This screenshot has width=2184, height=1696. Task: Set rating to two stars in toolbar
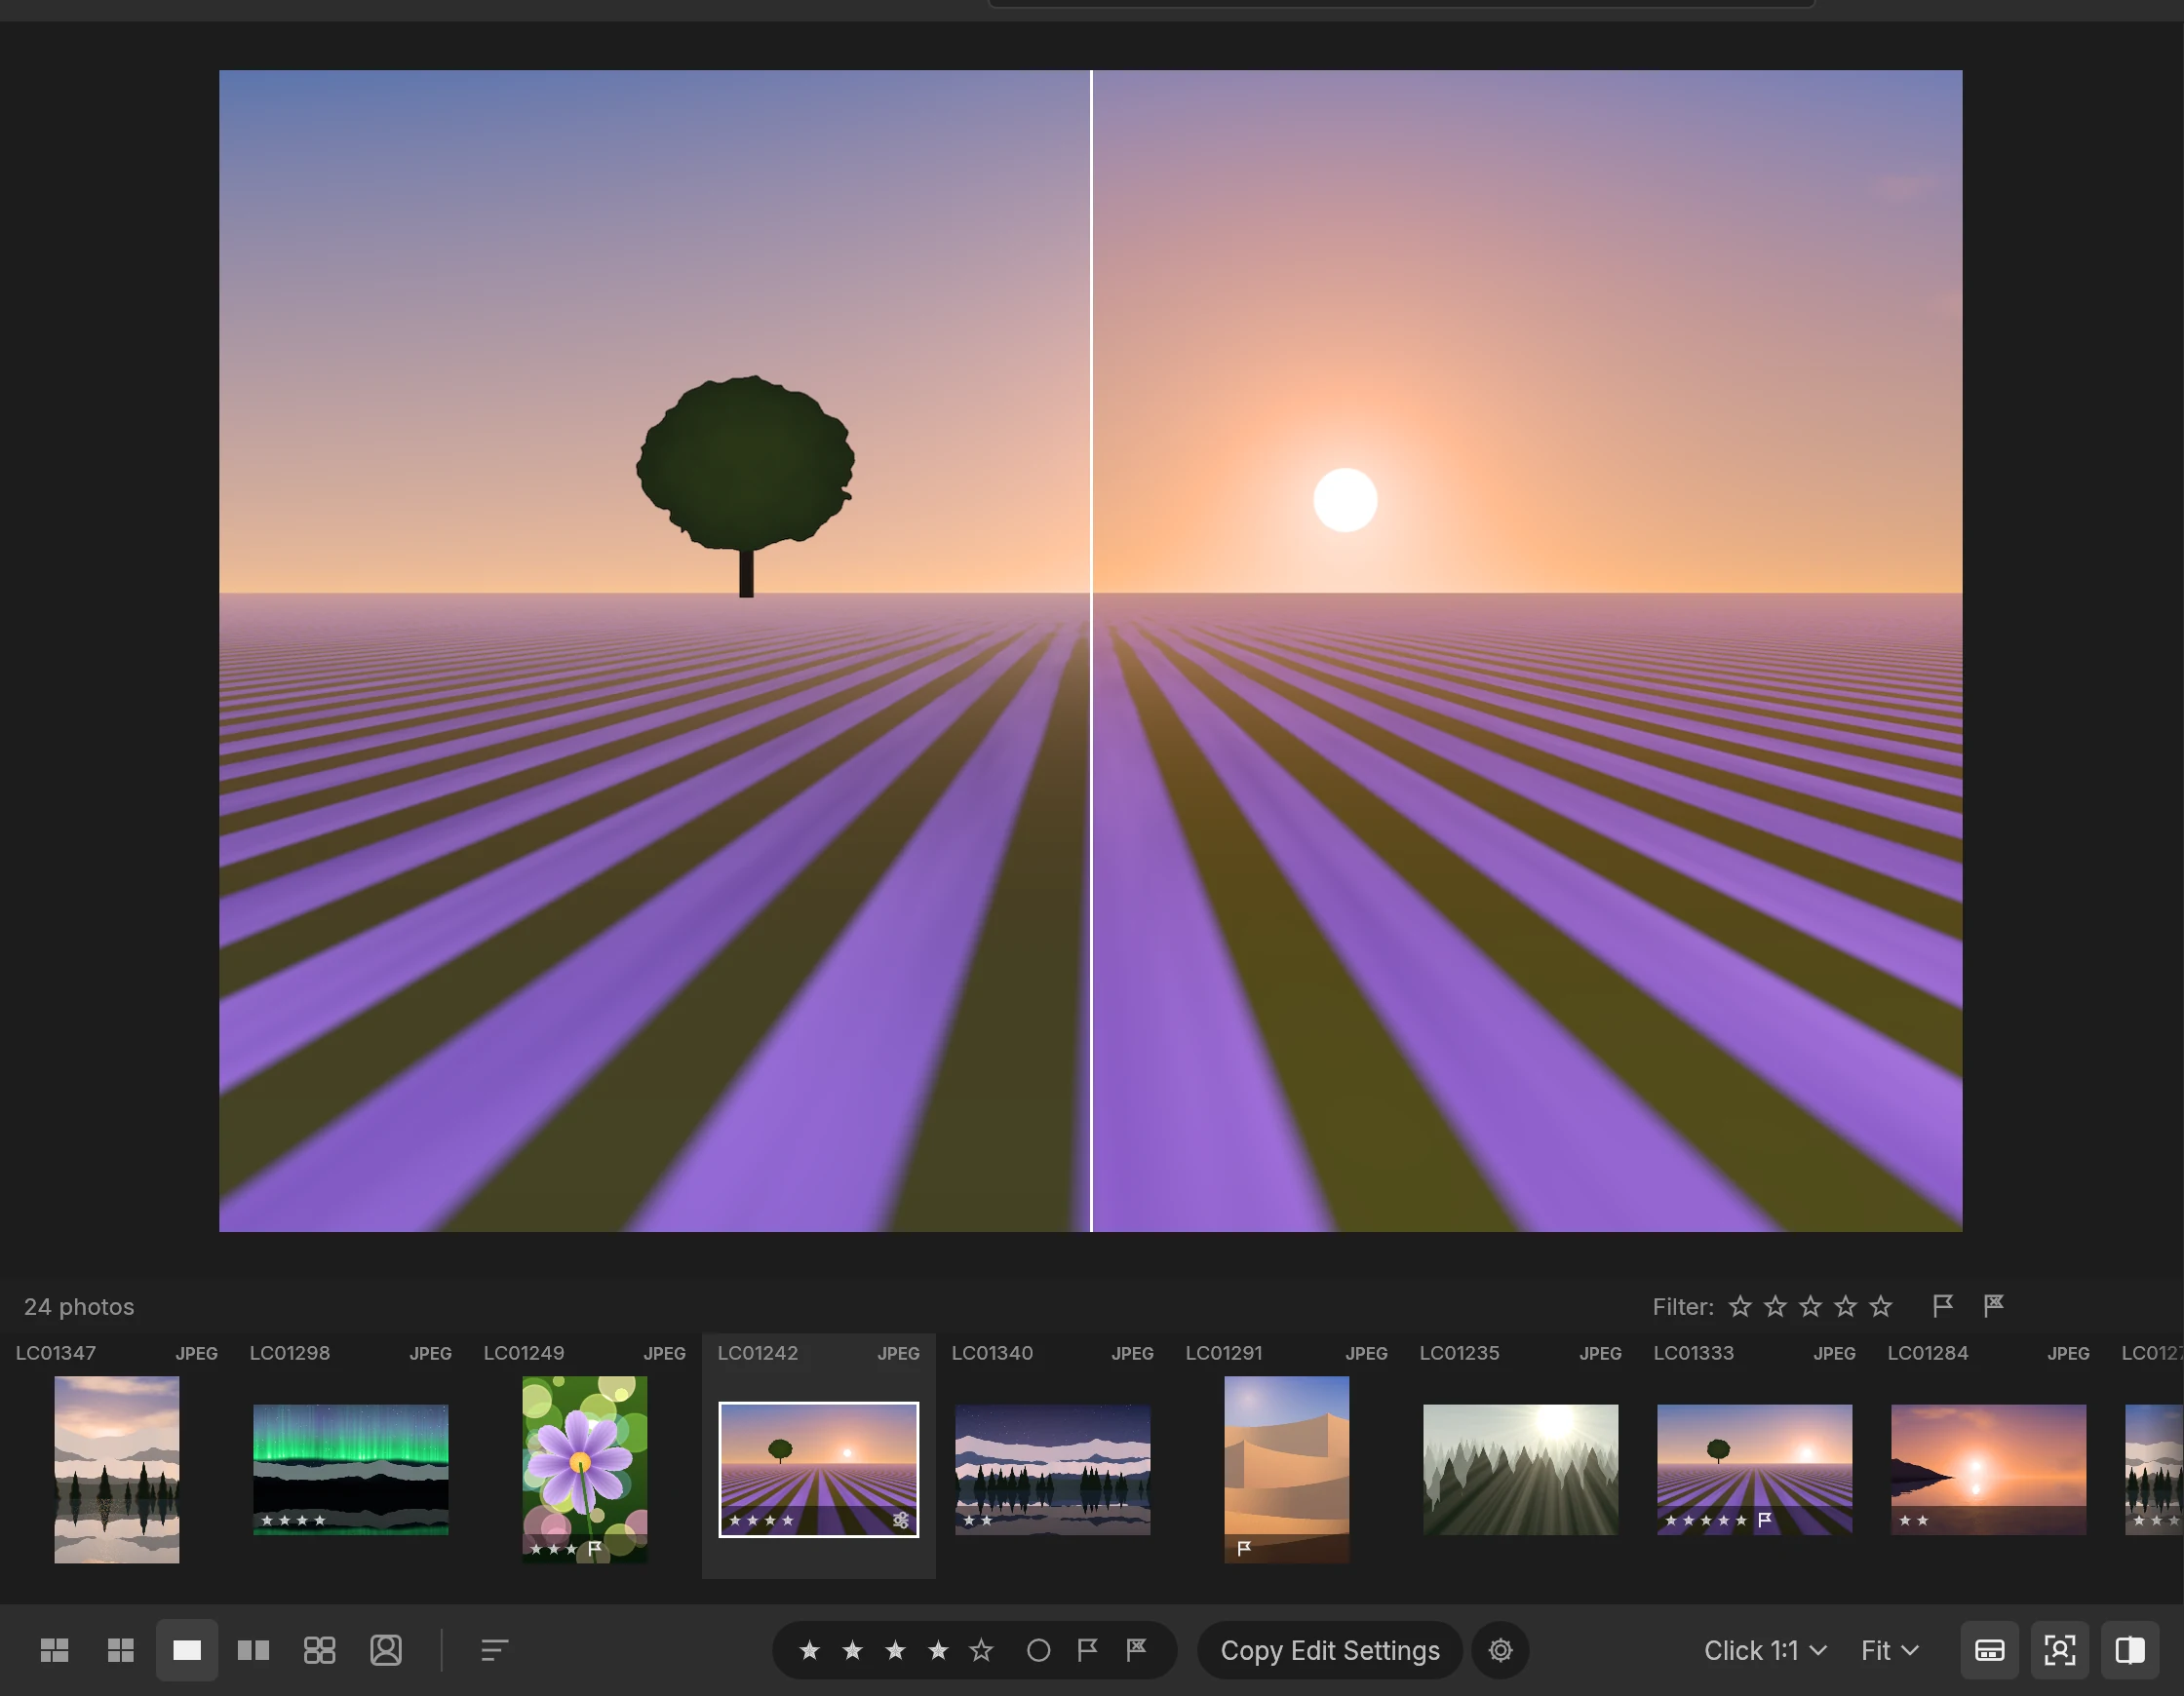tap(852, 1650)
